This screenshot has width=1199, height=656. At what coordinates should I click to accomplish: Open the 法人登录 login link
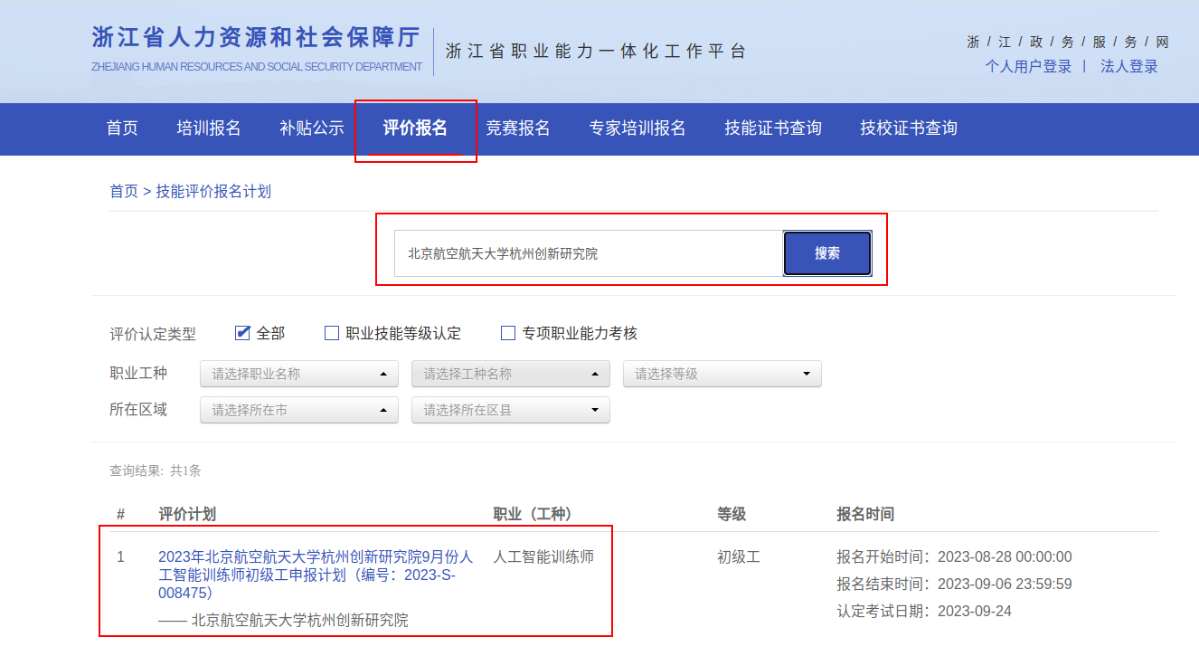coord(1129,67)
